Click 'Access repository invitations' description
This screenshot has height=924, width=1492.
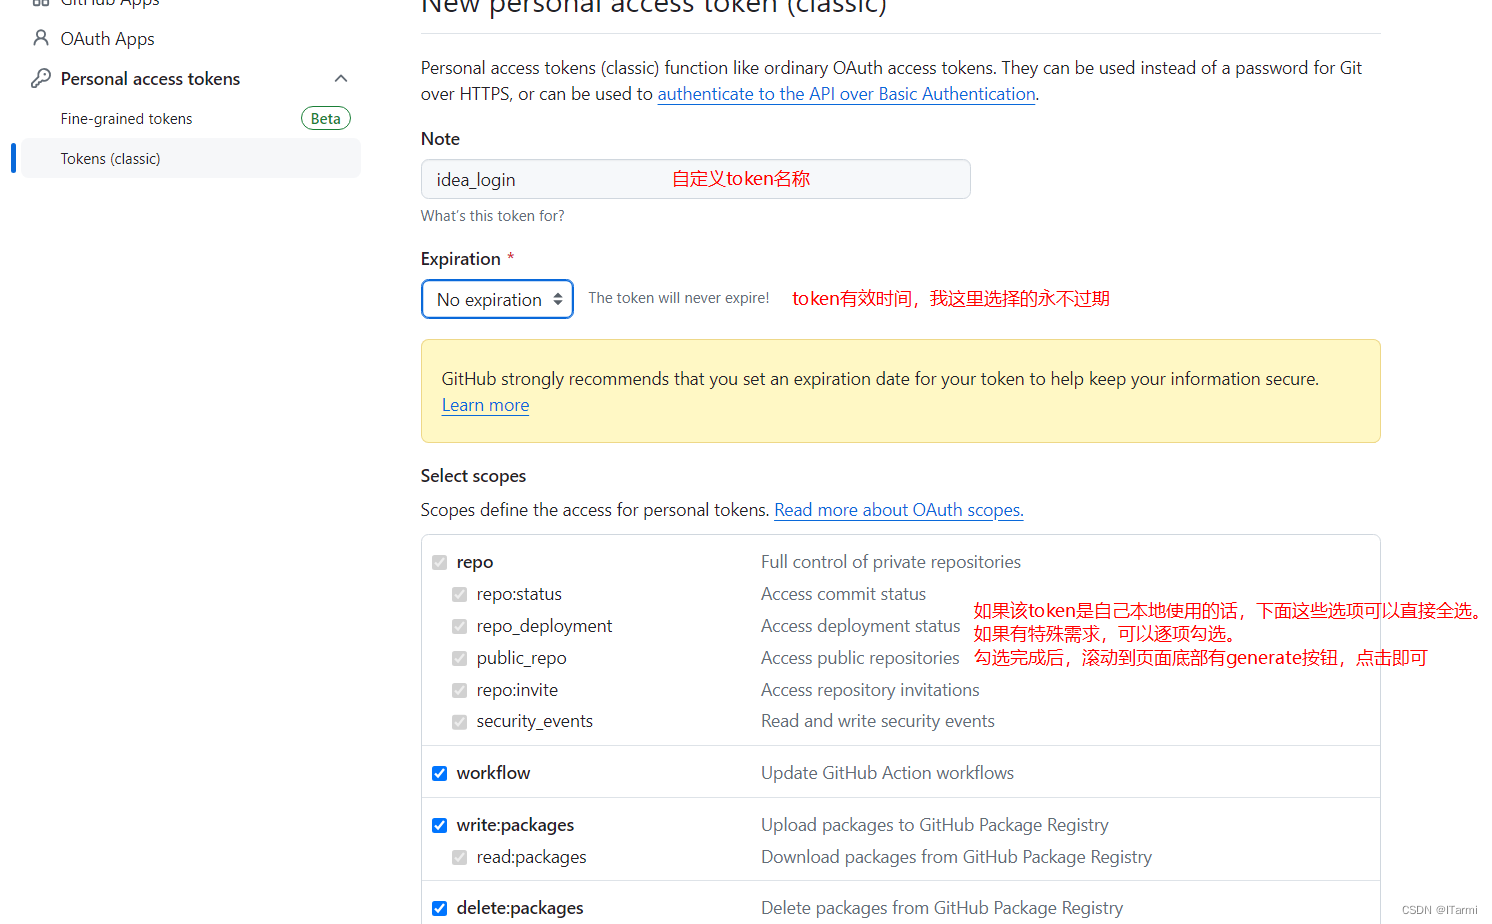870,690
